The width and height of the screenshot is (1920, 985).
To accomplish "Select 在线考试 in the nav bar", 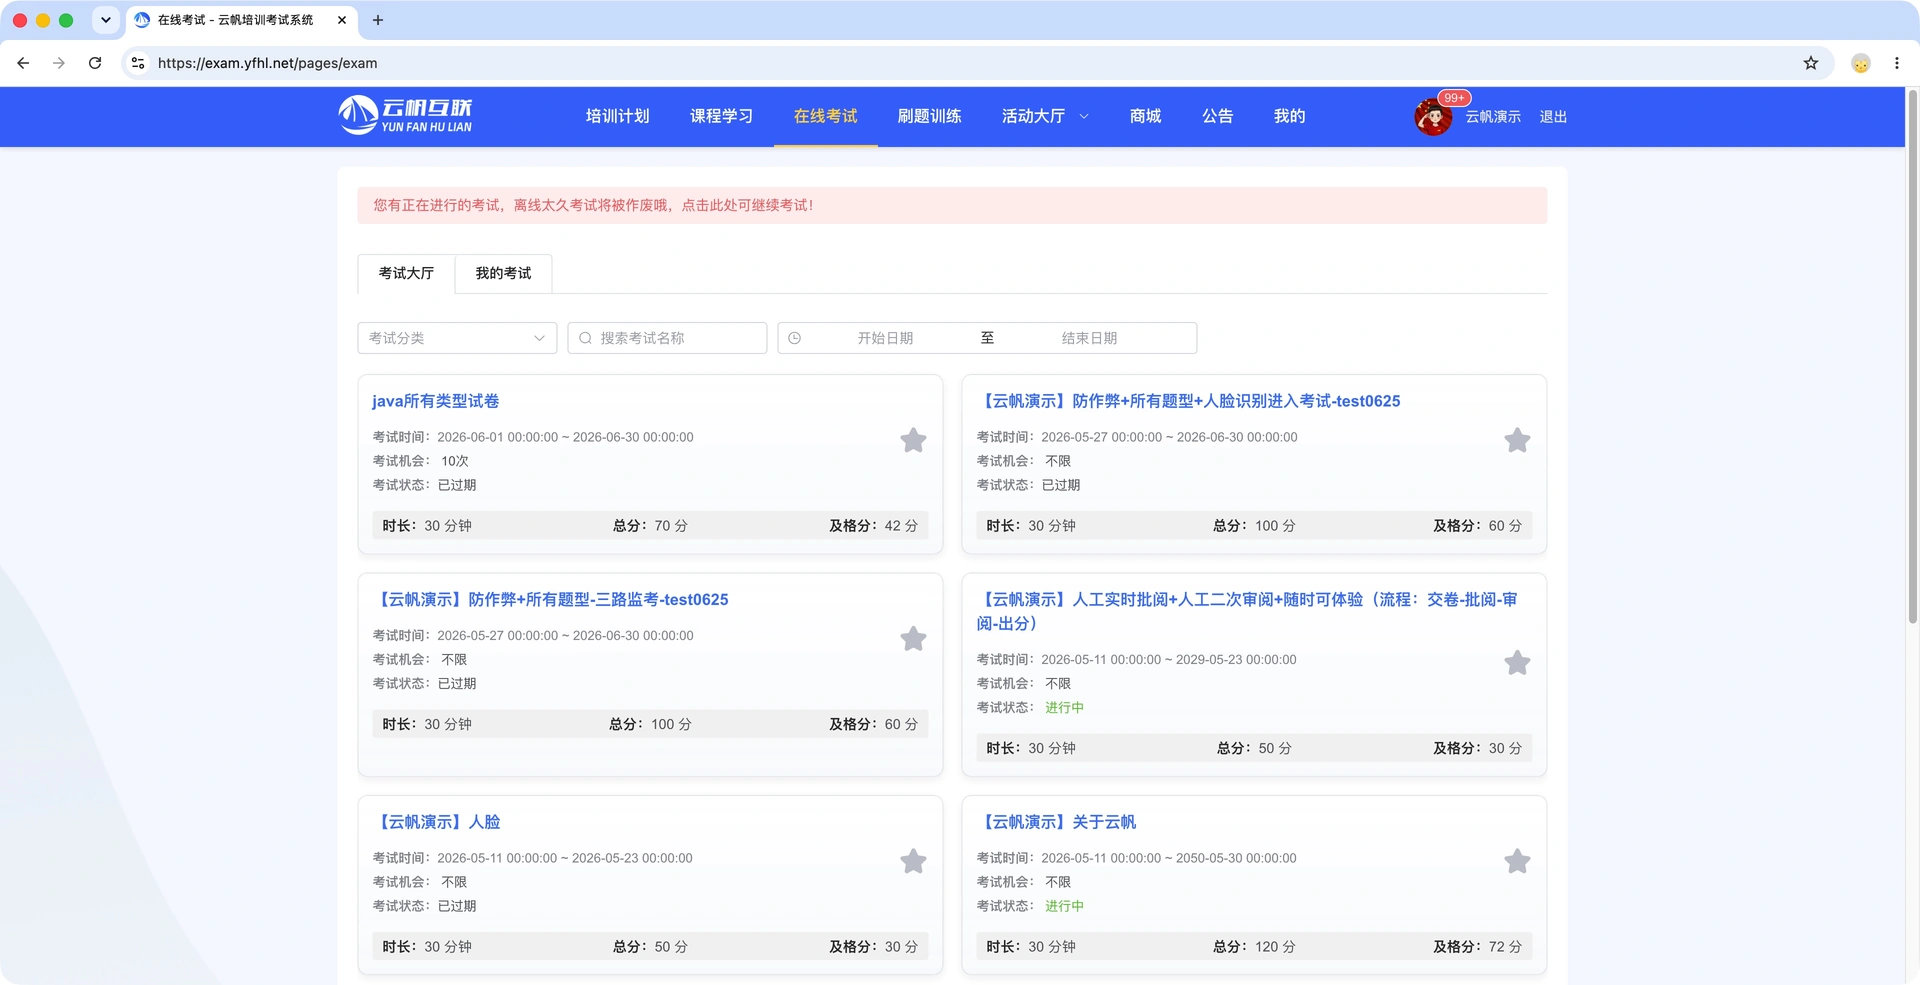I will pyautogui.click(x=825, y=116).
